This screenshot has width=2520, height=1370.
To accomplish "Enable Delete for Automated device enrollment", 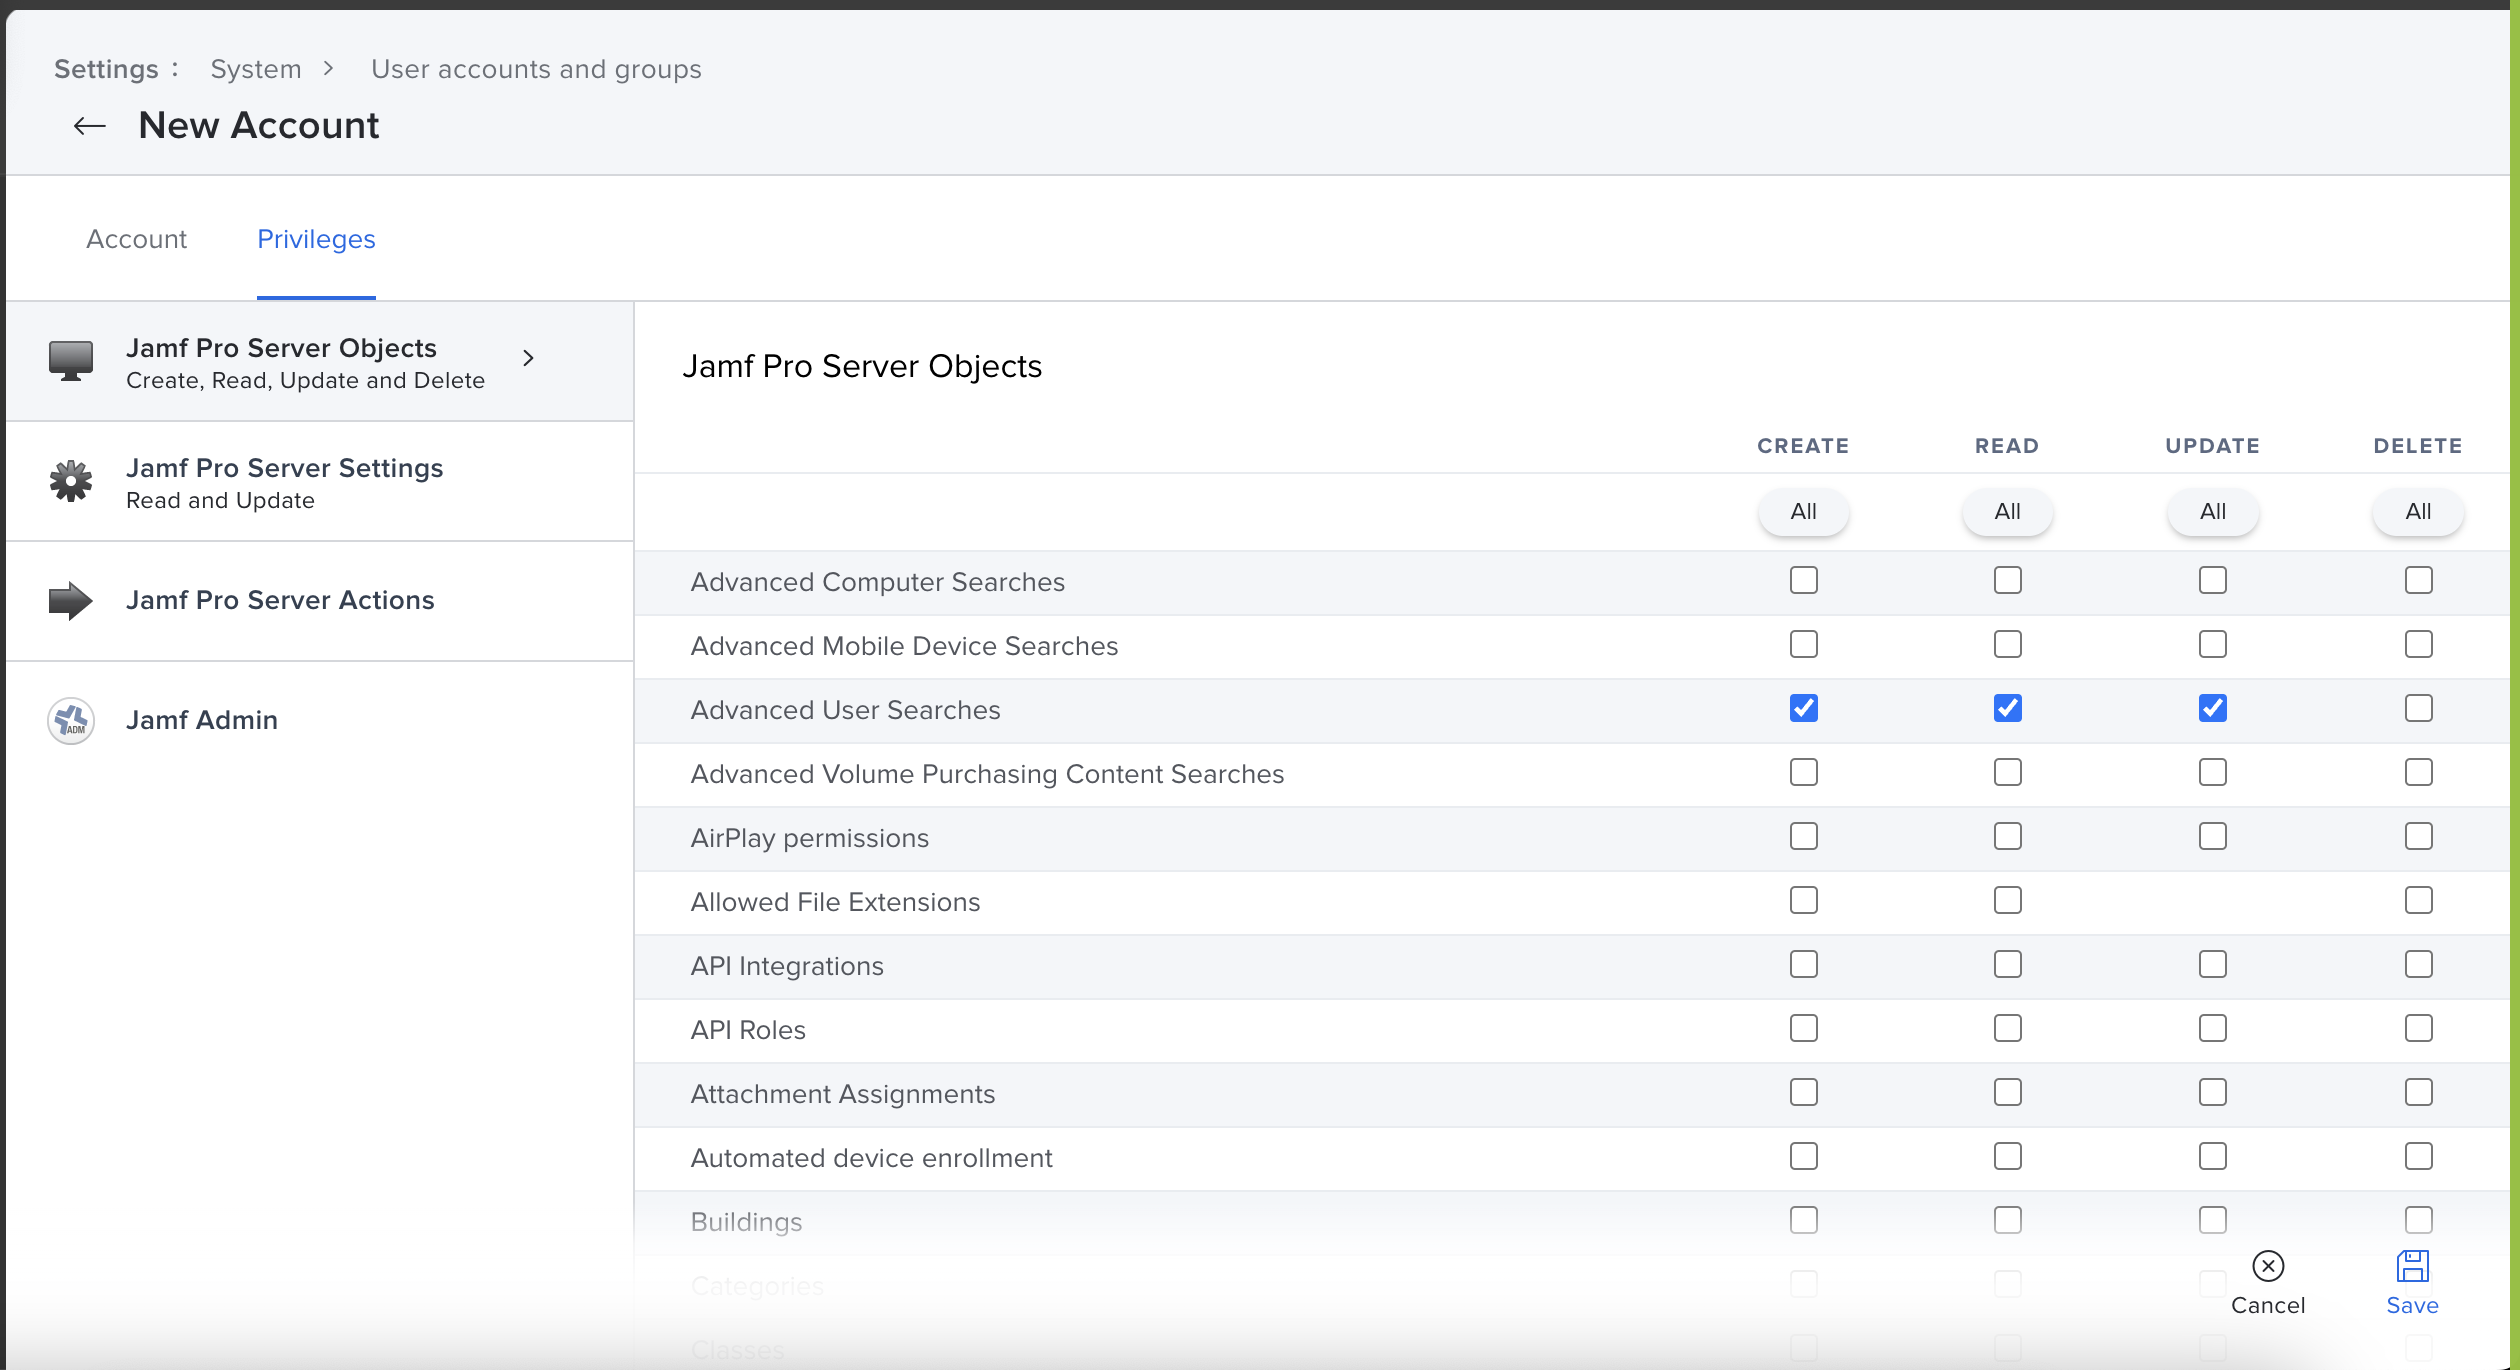I will 2419,1156.
